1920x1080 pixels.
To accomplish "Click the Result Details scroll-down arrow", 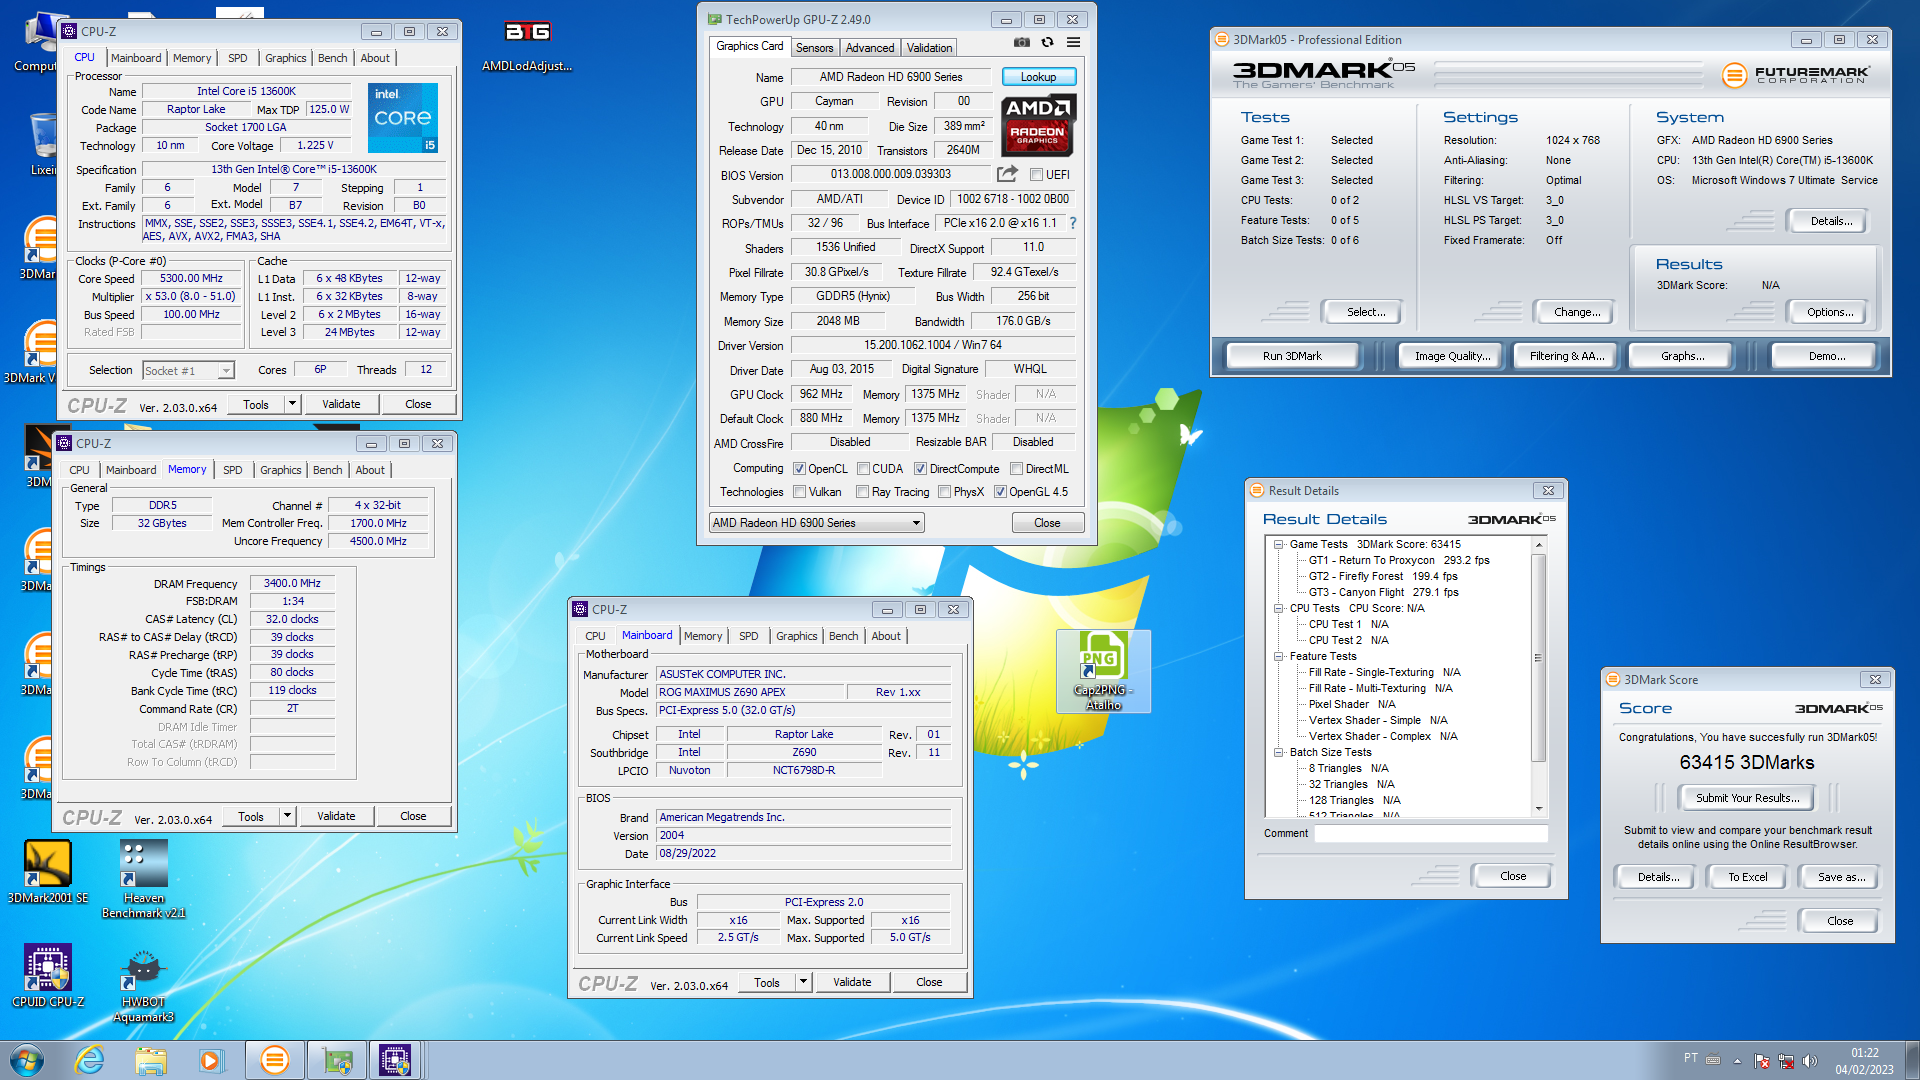I will click(1538, 808).
